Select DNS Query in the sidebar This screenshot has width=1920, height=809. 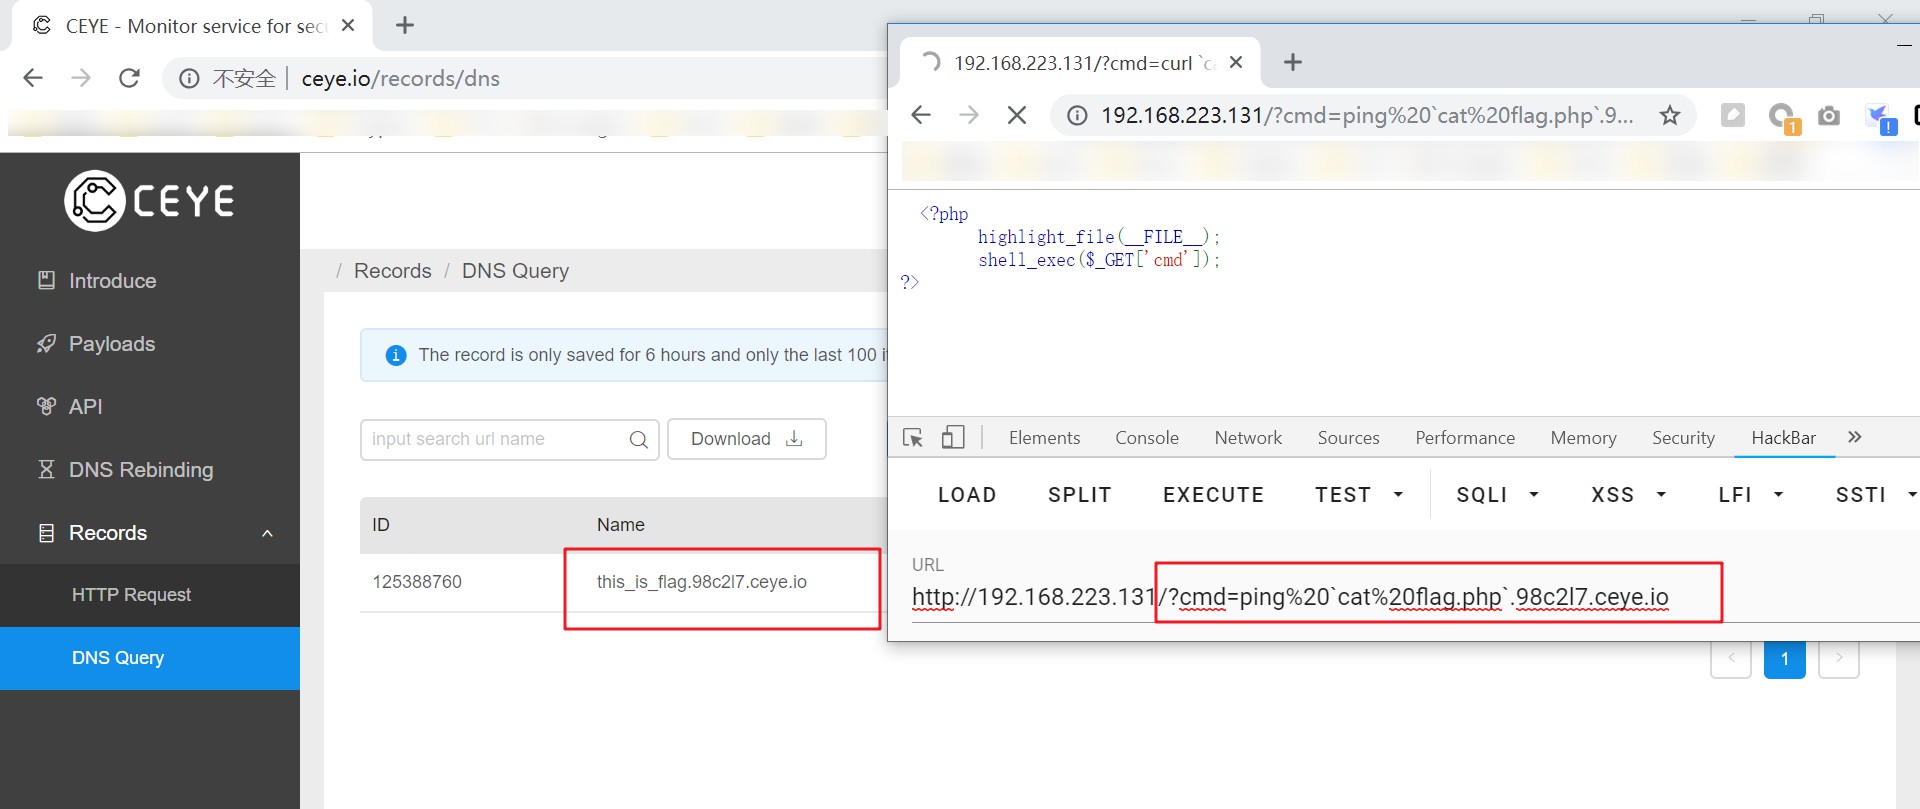click(x=150, y=658)
